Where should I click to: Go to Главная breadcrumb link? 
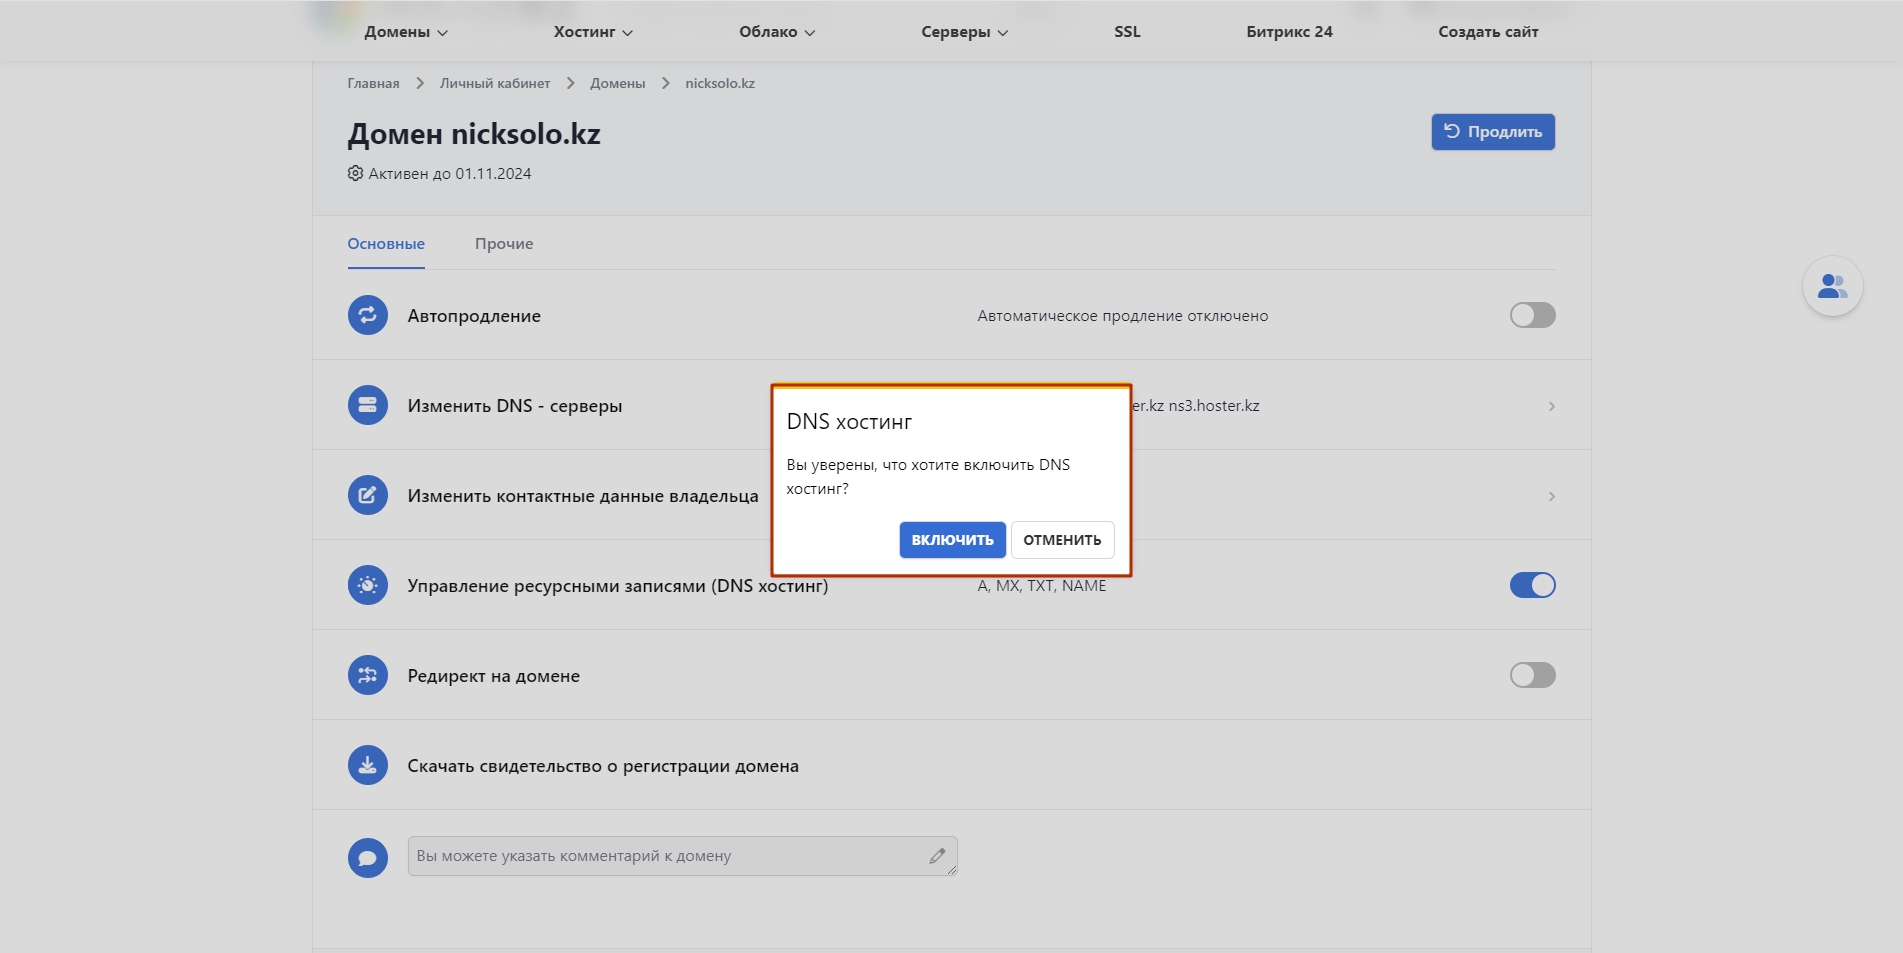[373, 83]
